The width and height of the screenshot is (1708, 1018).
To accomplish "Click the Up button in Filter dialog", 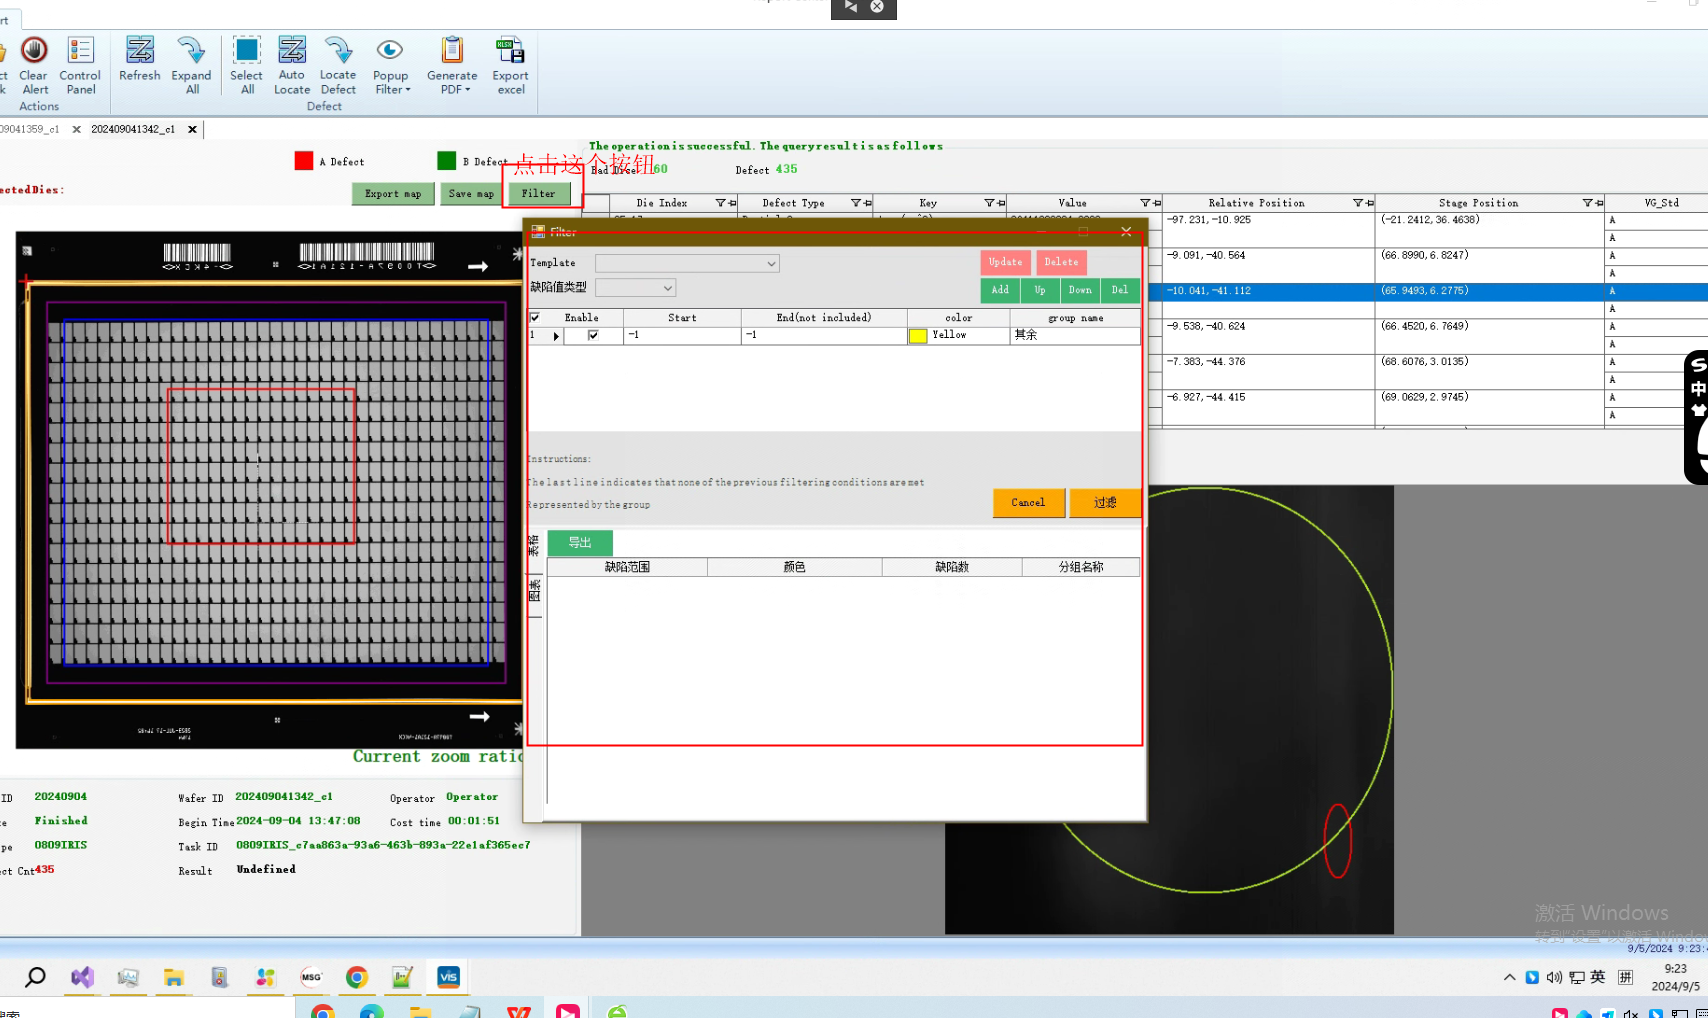I will pos(1040,290).
